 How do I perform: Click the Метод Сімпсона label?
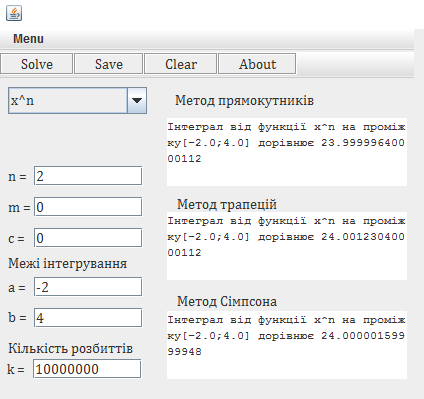(x=227, y=301)
